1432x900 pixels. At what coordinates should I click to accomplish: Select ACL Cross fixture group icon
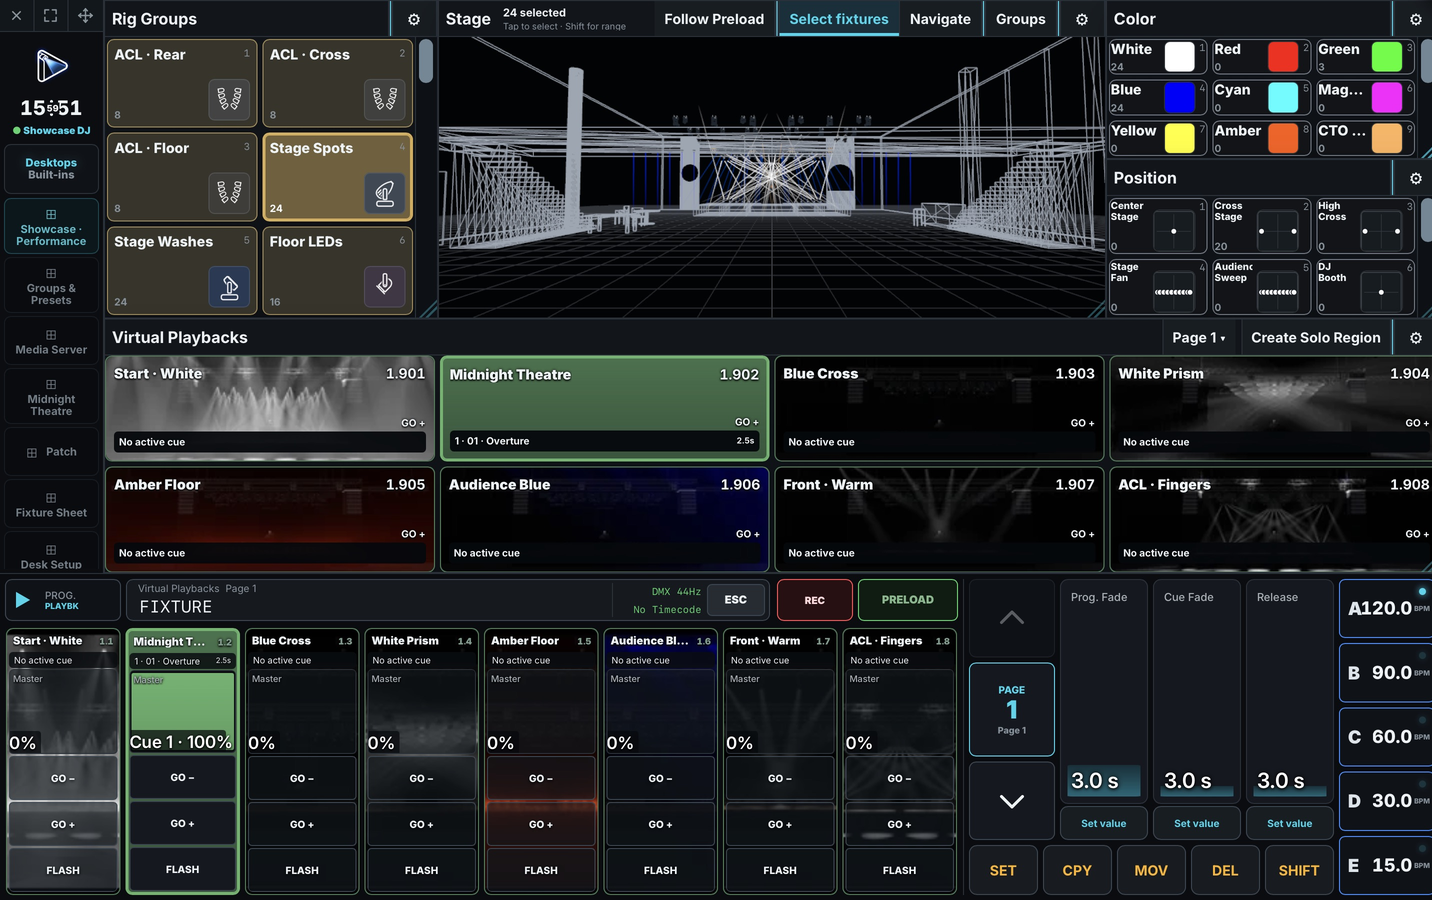(x=385, y=98)
